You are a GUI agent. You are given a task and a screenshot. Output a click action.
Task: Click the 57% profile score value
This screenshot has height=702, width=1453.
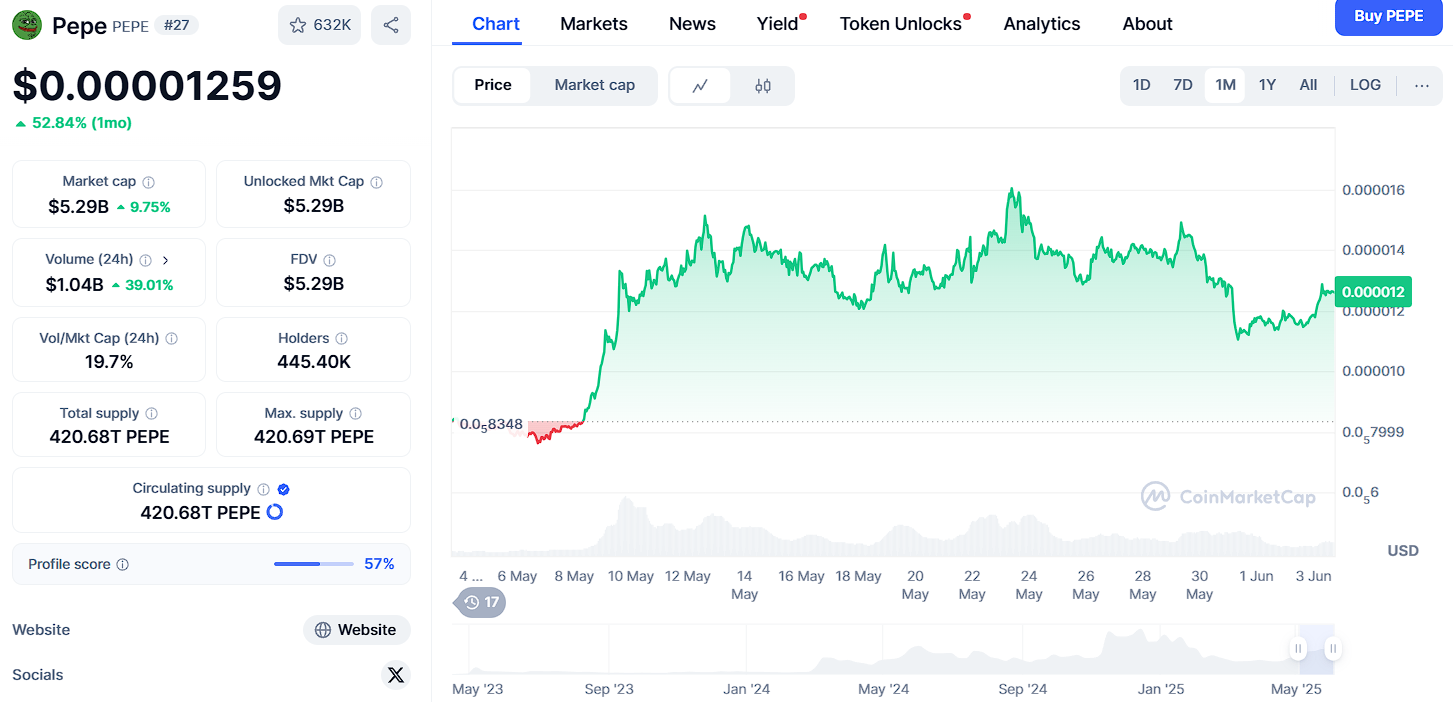tap(379, 564)
